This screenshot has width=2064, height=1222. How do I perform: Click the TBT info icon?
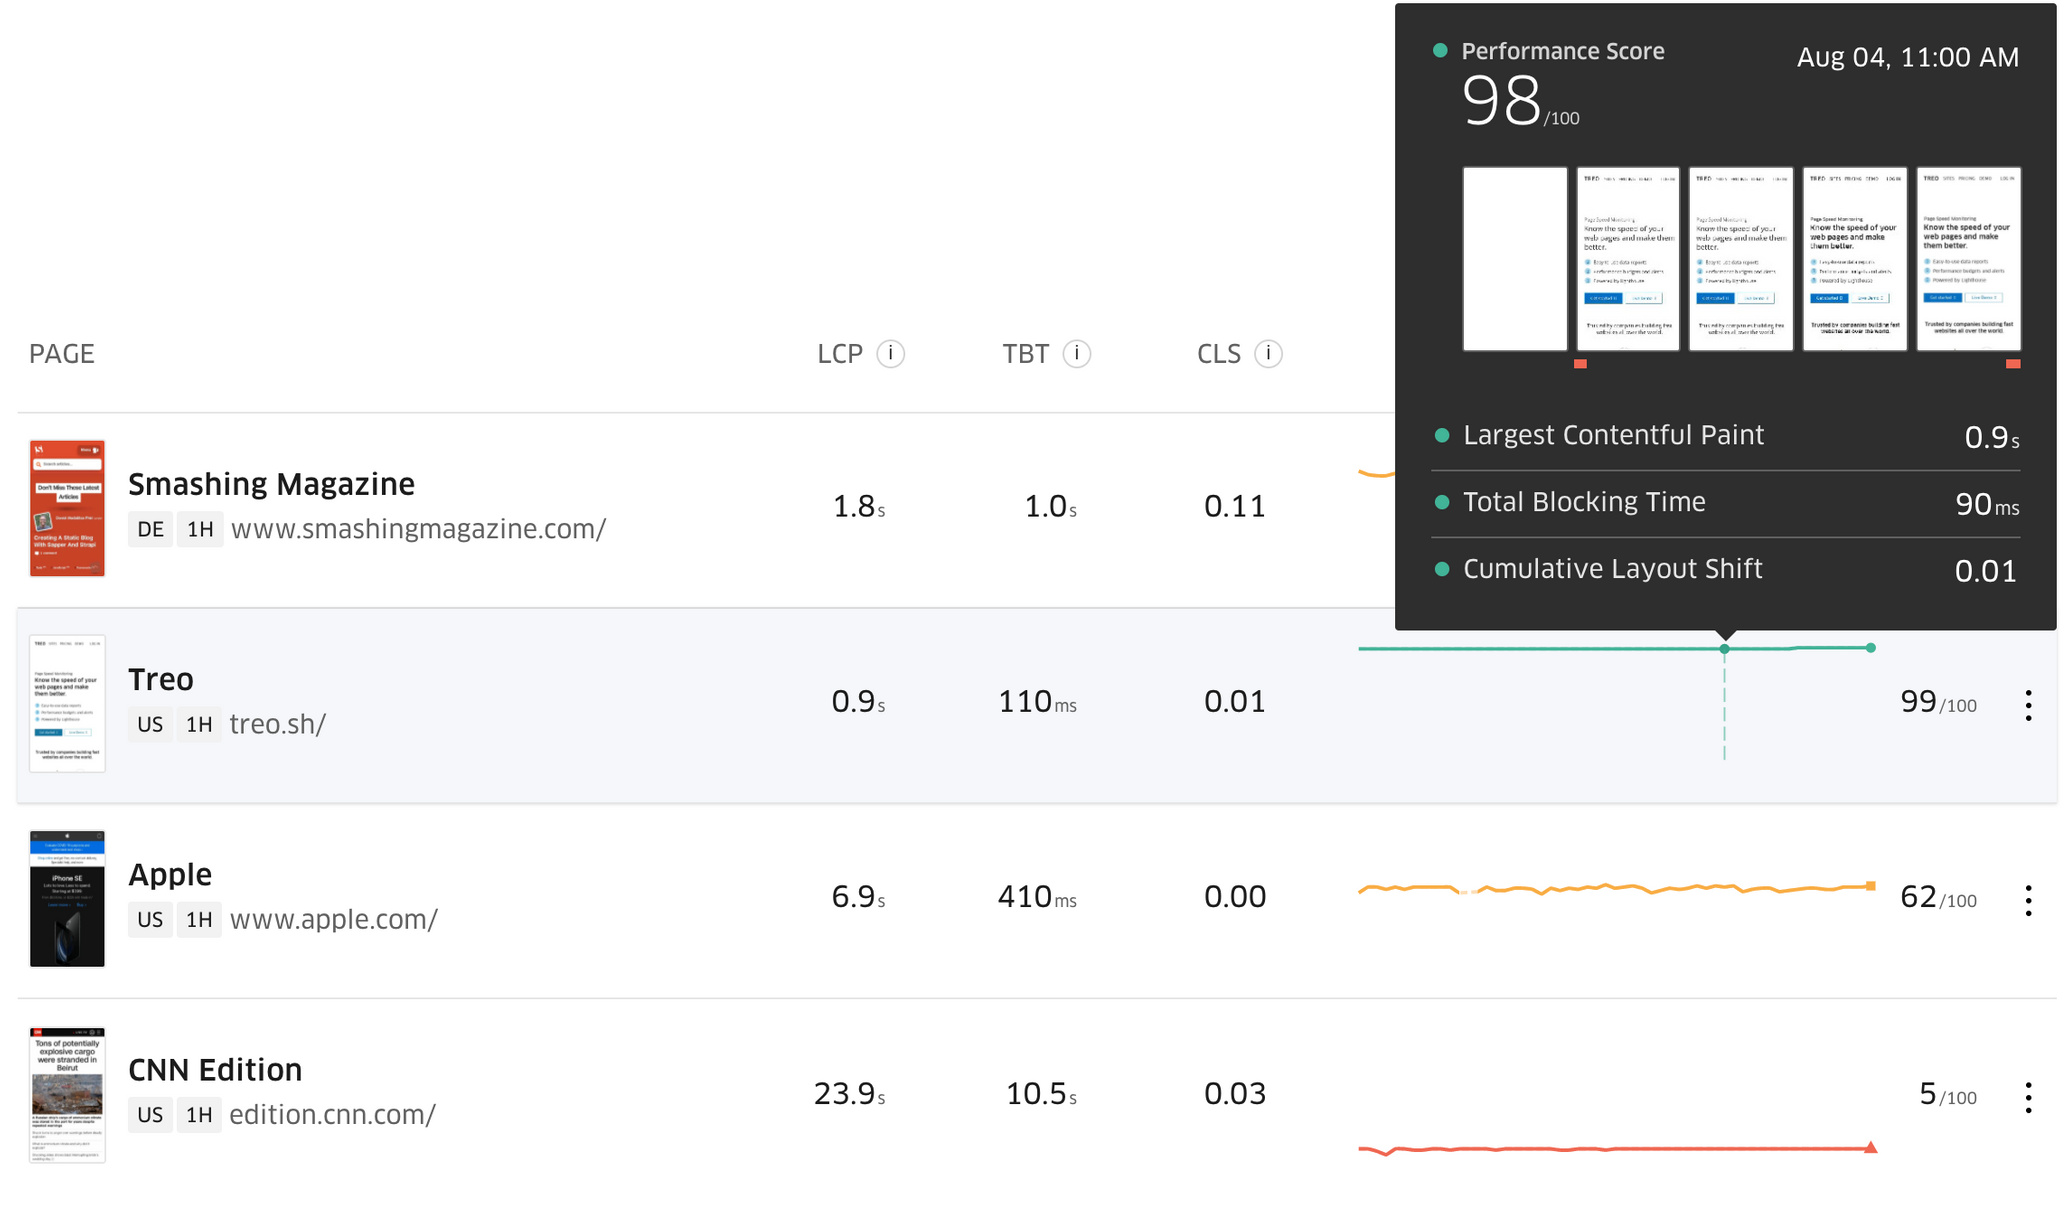pyautogui.click(x=1076, y=354)
